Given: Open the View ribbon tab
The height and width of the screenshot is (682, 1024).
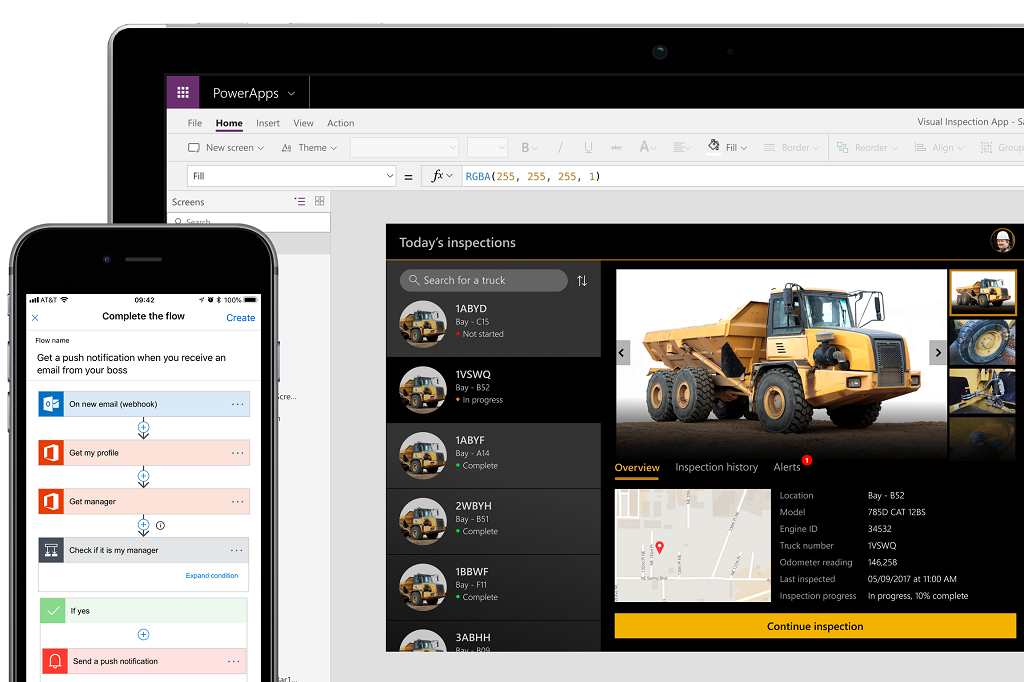Looking at the screenshot, I should tap(303, 123).
